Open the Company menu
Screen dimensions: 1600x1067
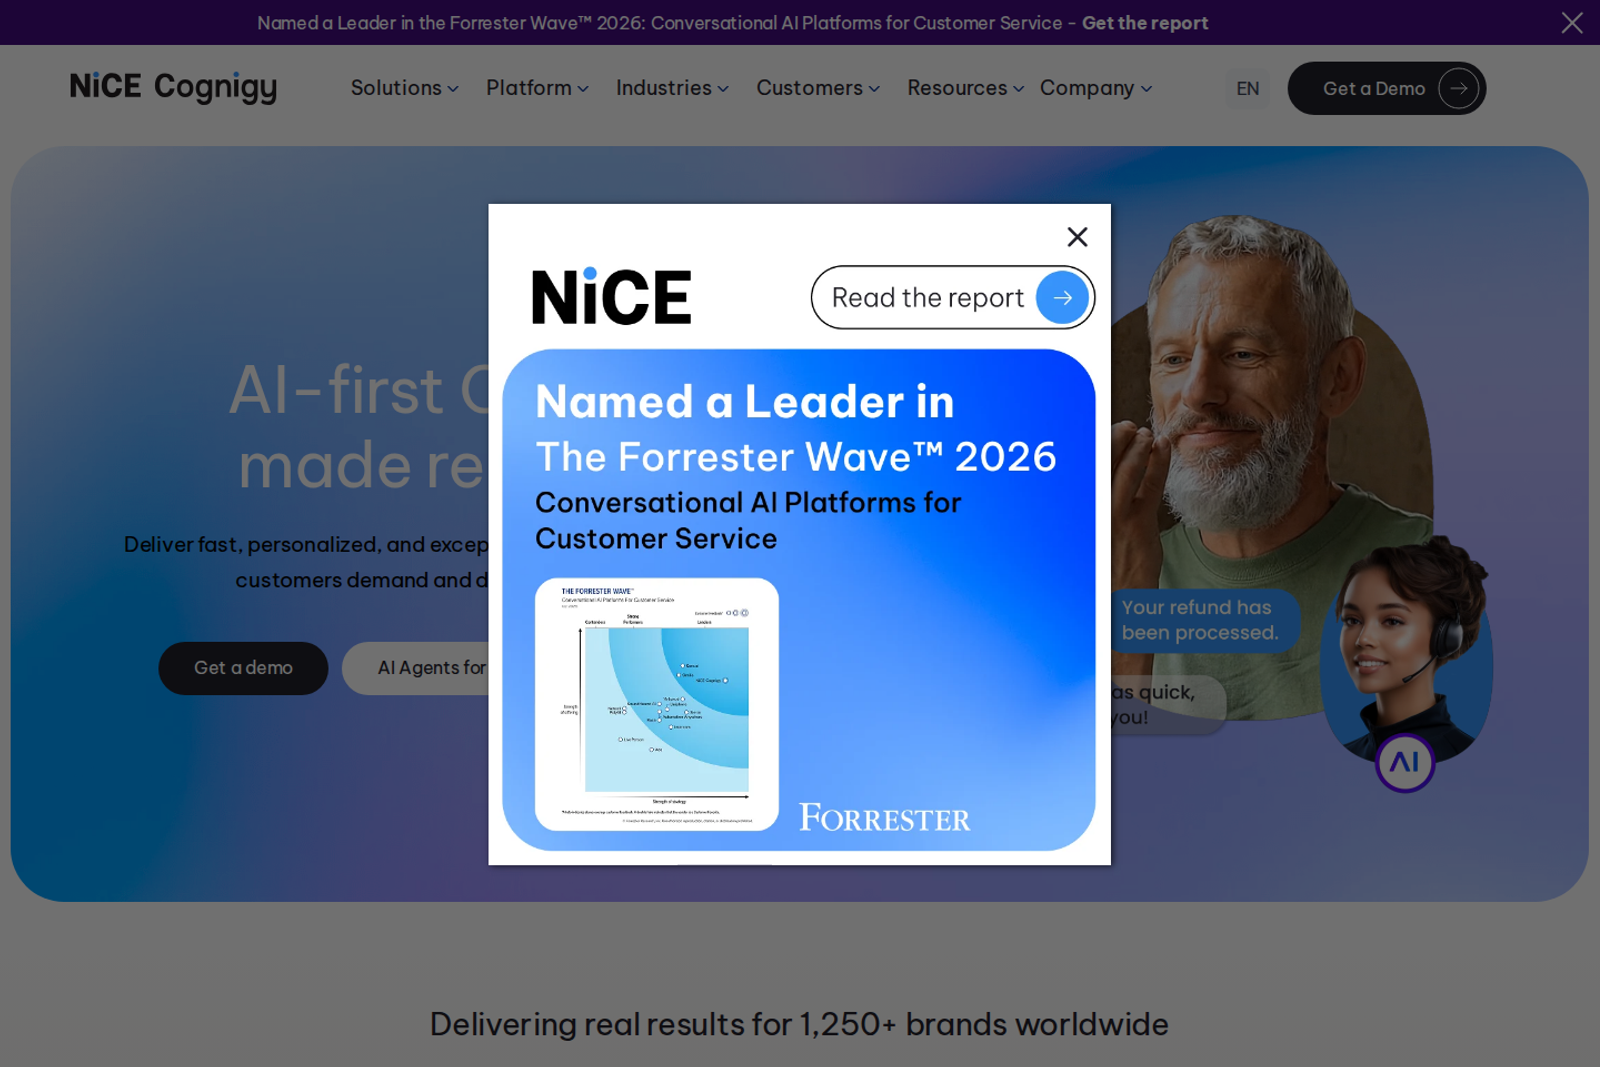coord(1096,88)
